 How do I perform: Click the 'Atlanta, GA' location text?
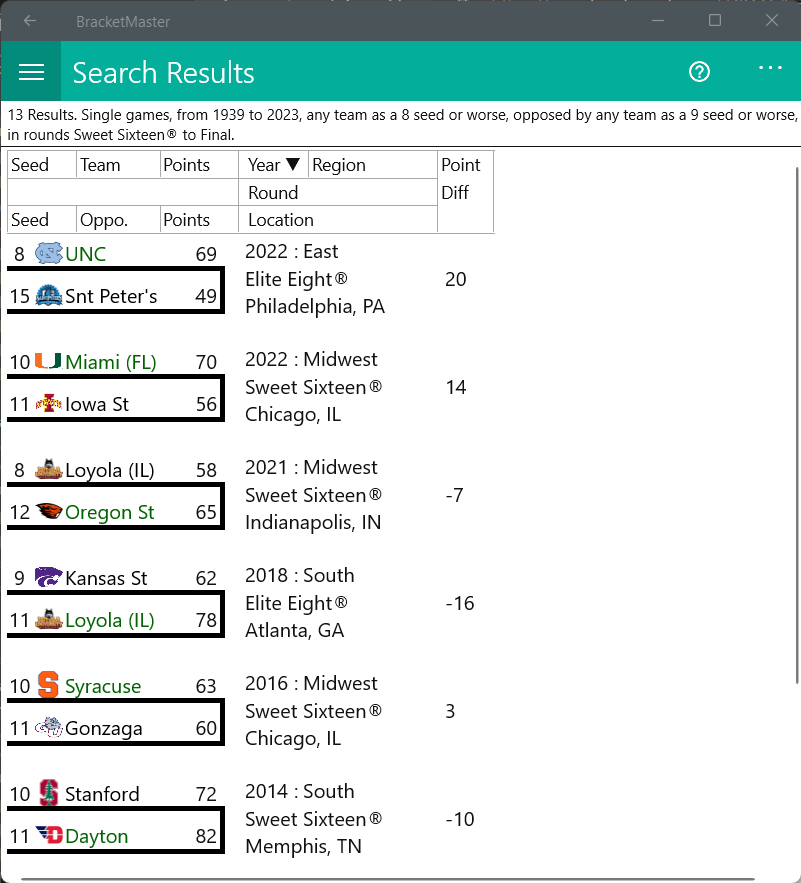pos(294,630)
